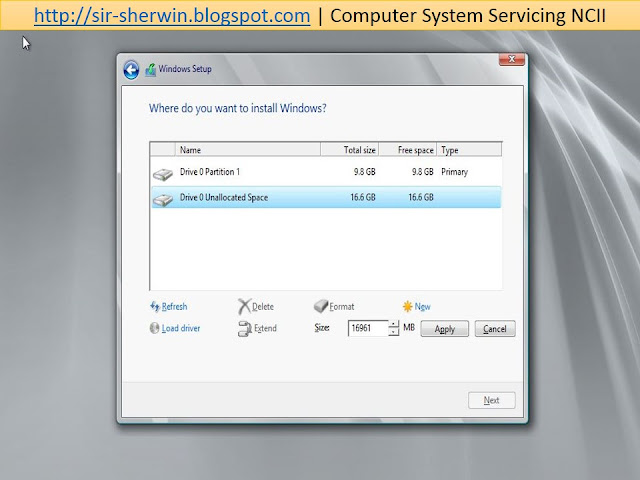640x480 pixels.
Task: Cancel the partition creation
Action: click(495, 329)
